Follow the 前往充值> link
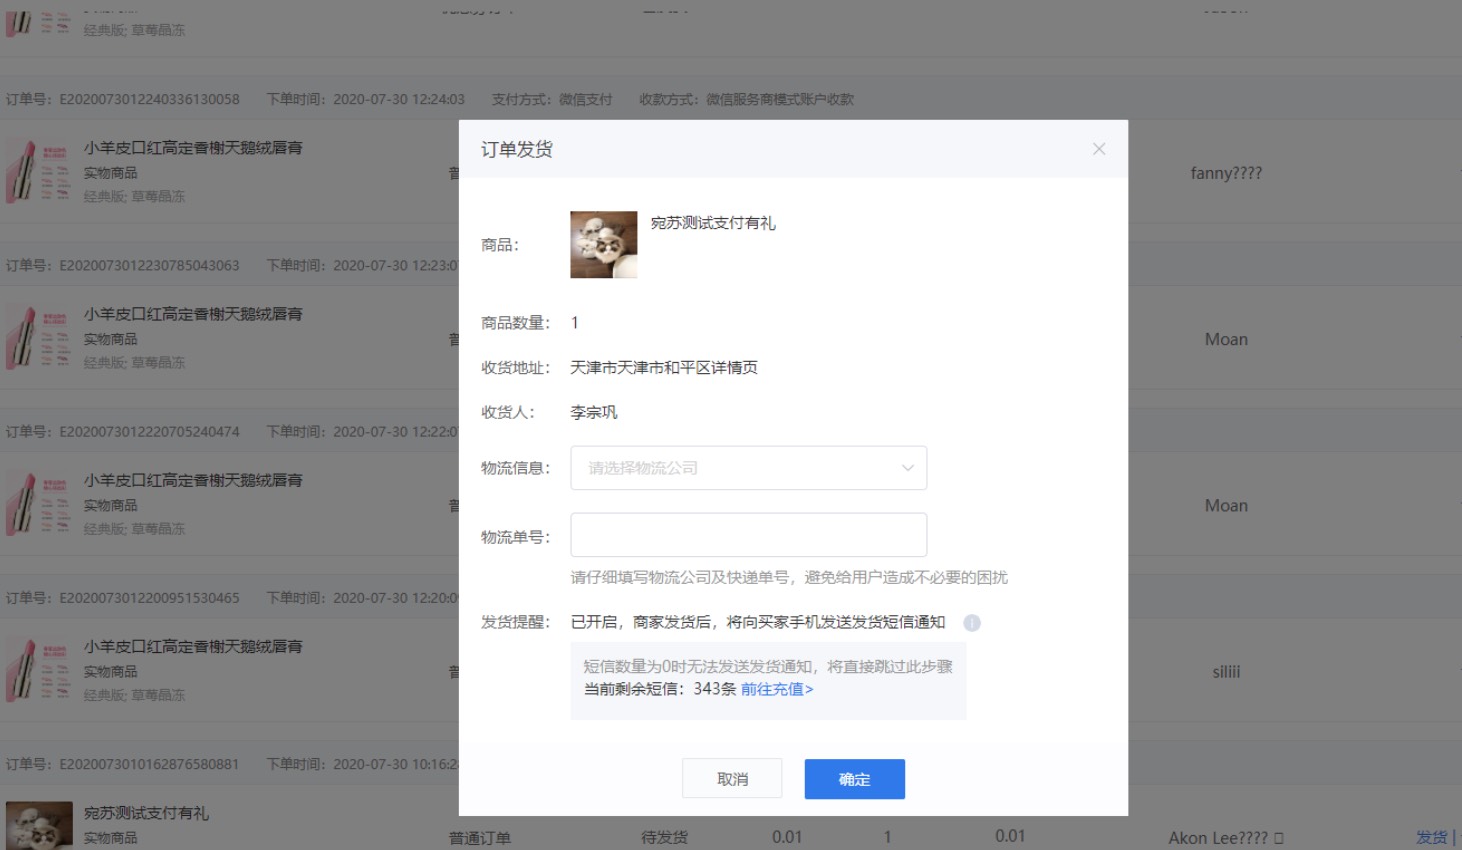This screenshot has height=850, width=1462. (777, 689)
